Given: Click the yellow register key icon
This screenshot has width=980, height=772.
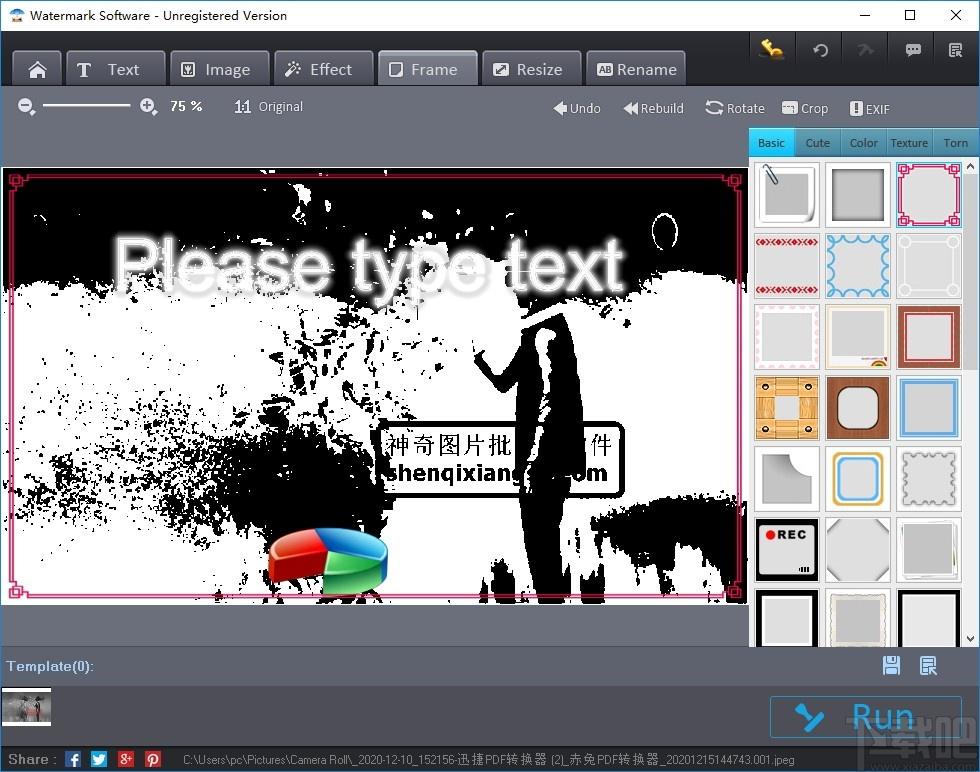Looking at the screenshot, I should (x=771, y=49).
